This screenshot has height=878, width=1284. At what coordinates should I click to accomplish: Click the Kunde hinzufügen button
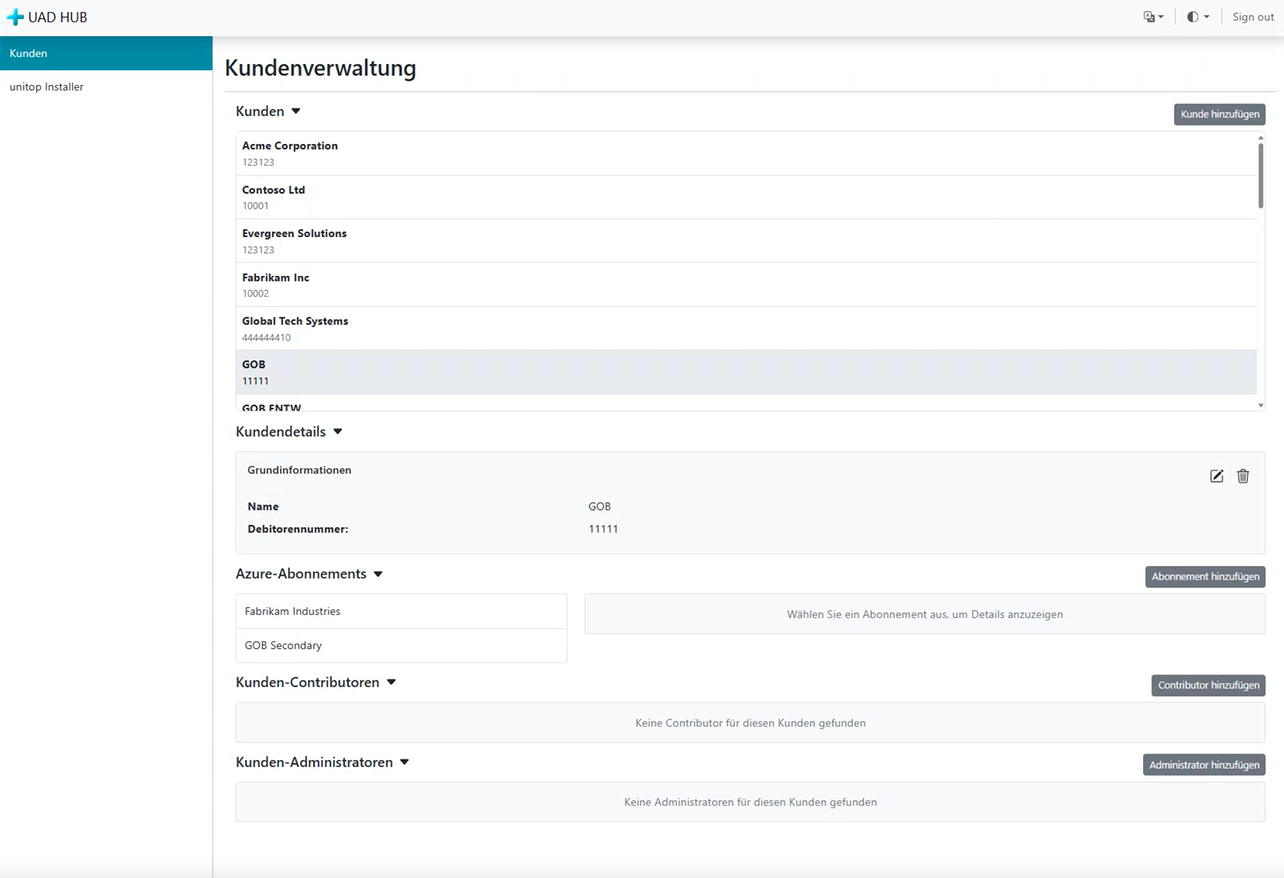(1219, 115)
